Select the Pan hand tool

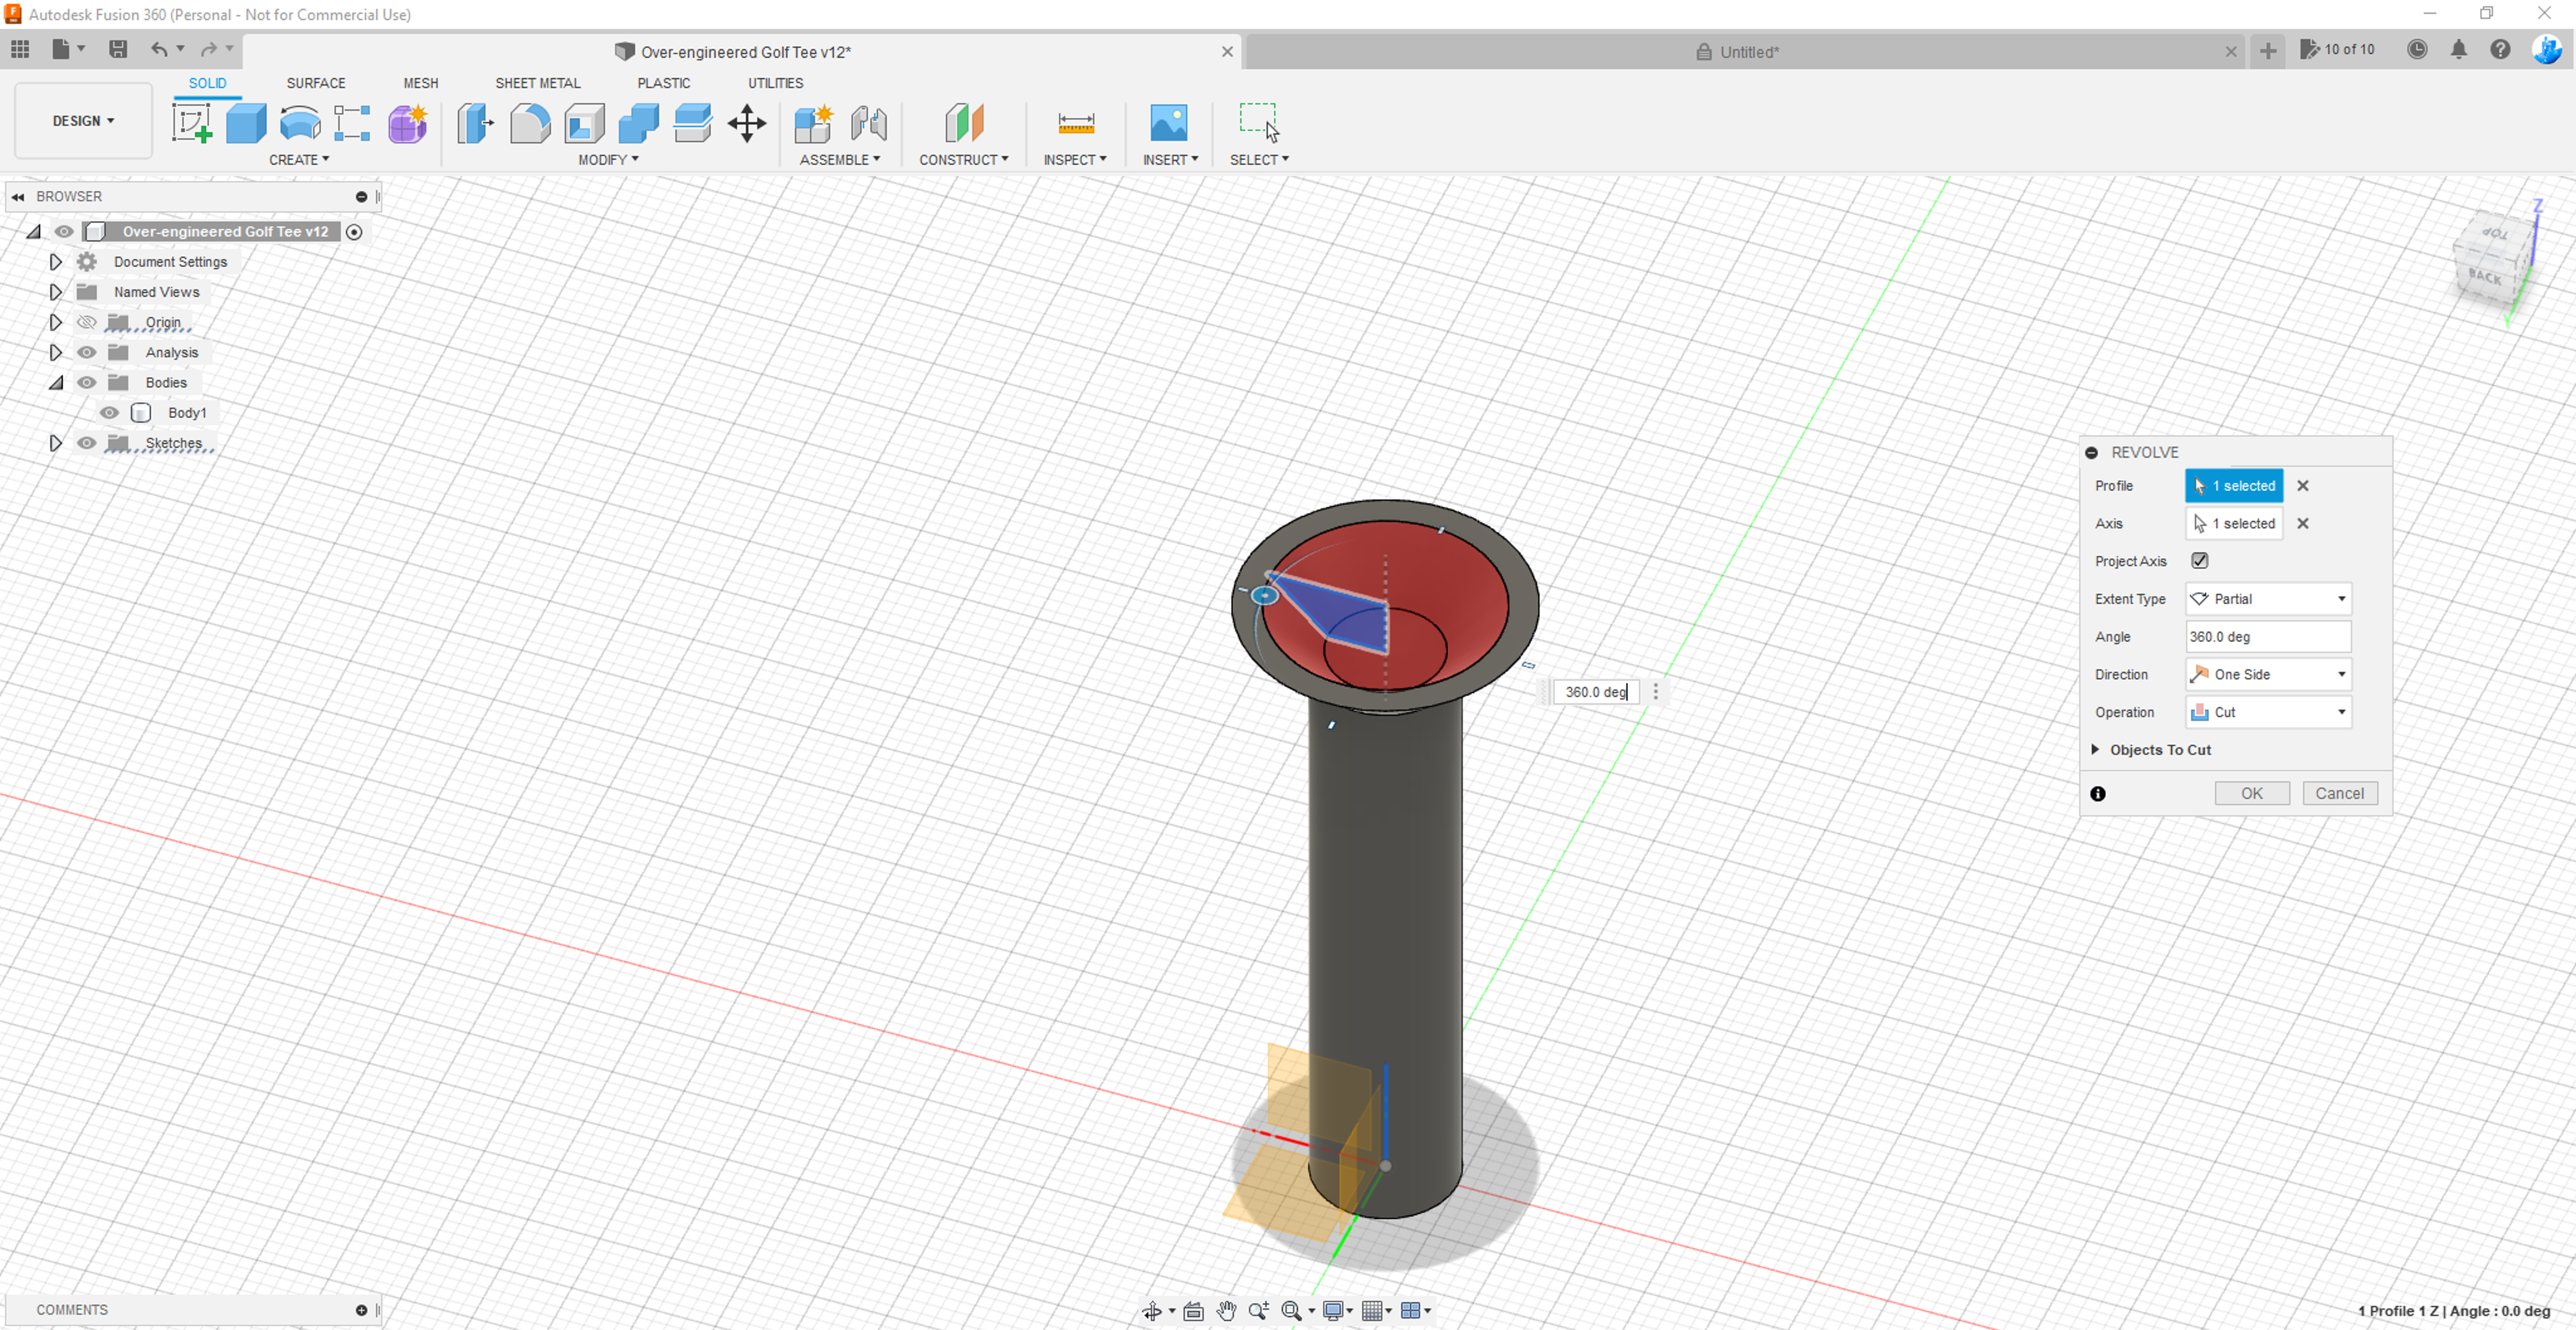[1226, 1310]
